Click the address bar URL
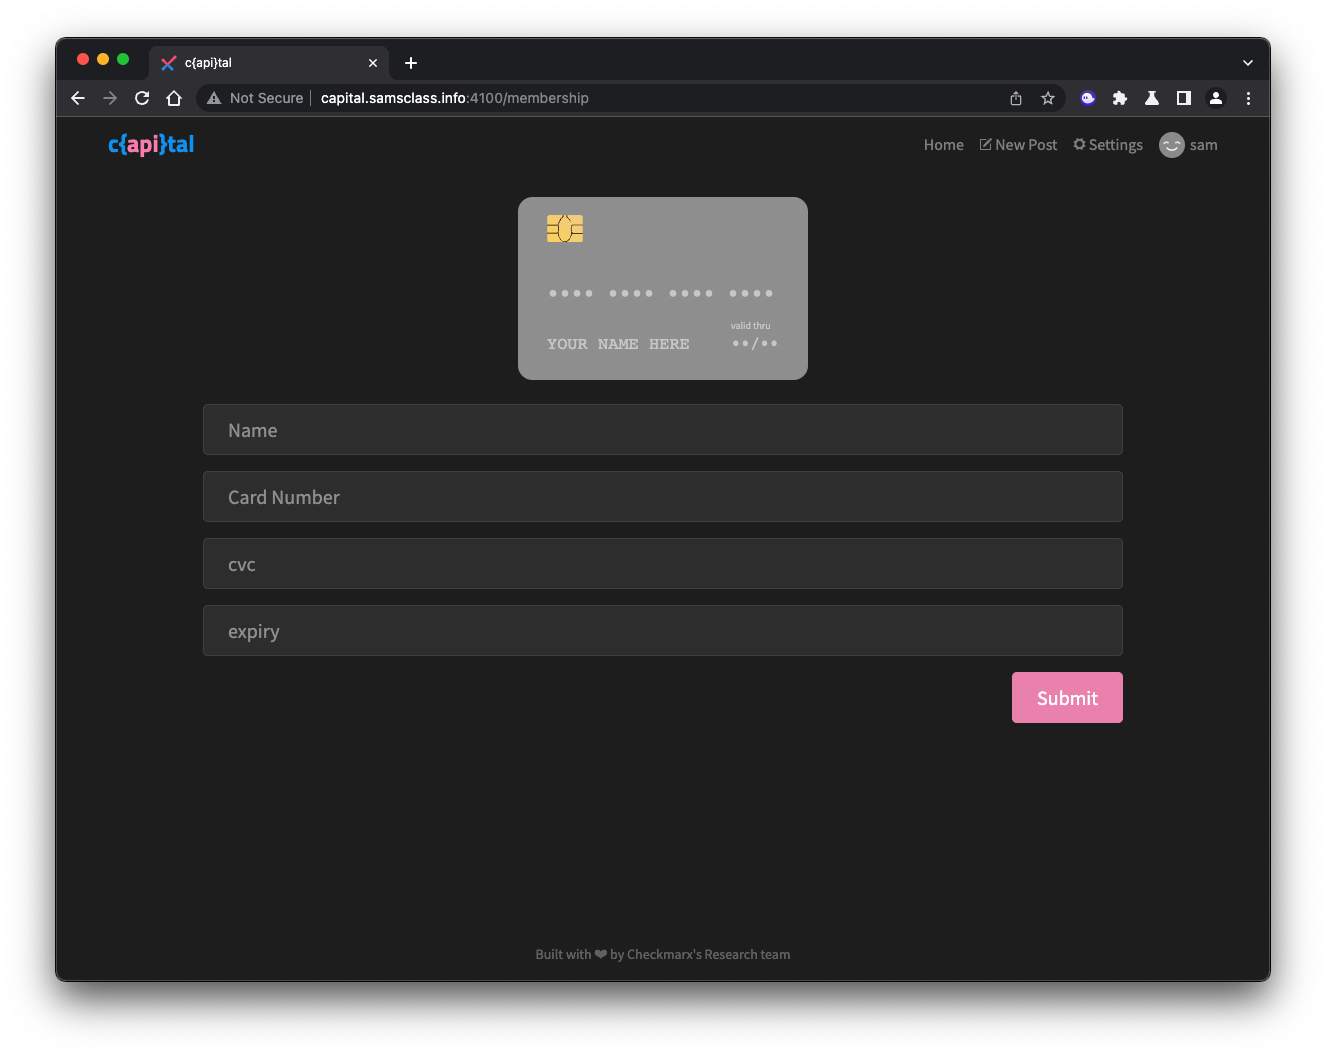 coord(455,98)
